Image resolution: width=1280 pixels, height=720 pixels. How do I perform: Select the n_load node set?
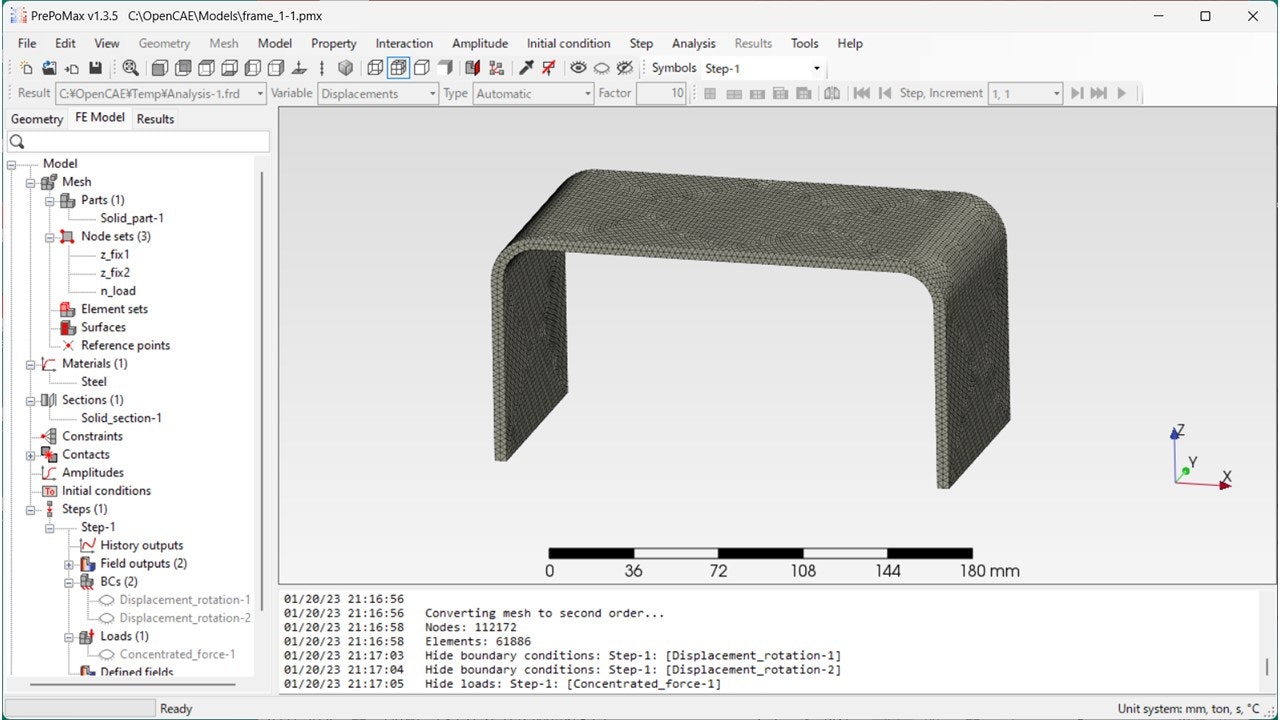118,291
